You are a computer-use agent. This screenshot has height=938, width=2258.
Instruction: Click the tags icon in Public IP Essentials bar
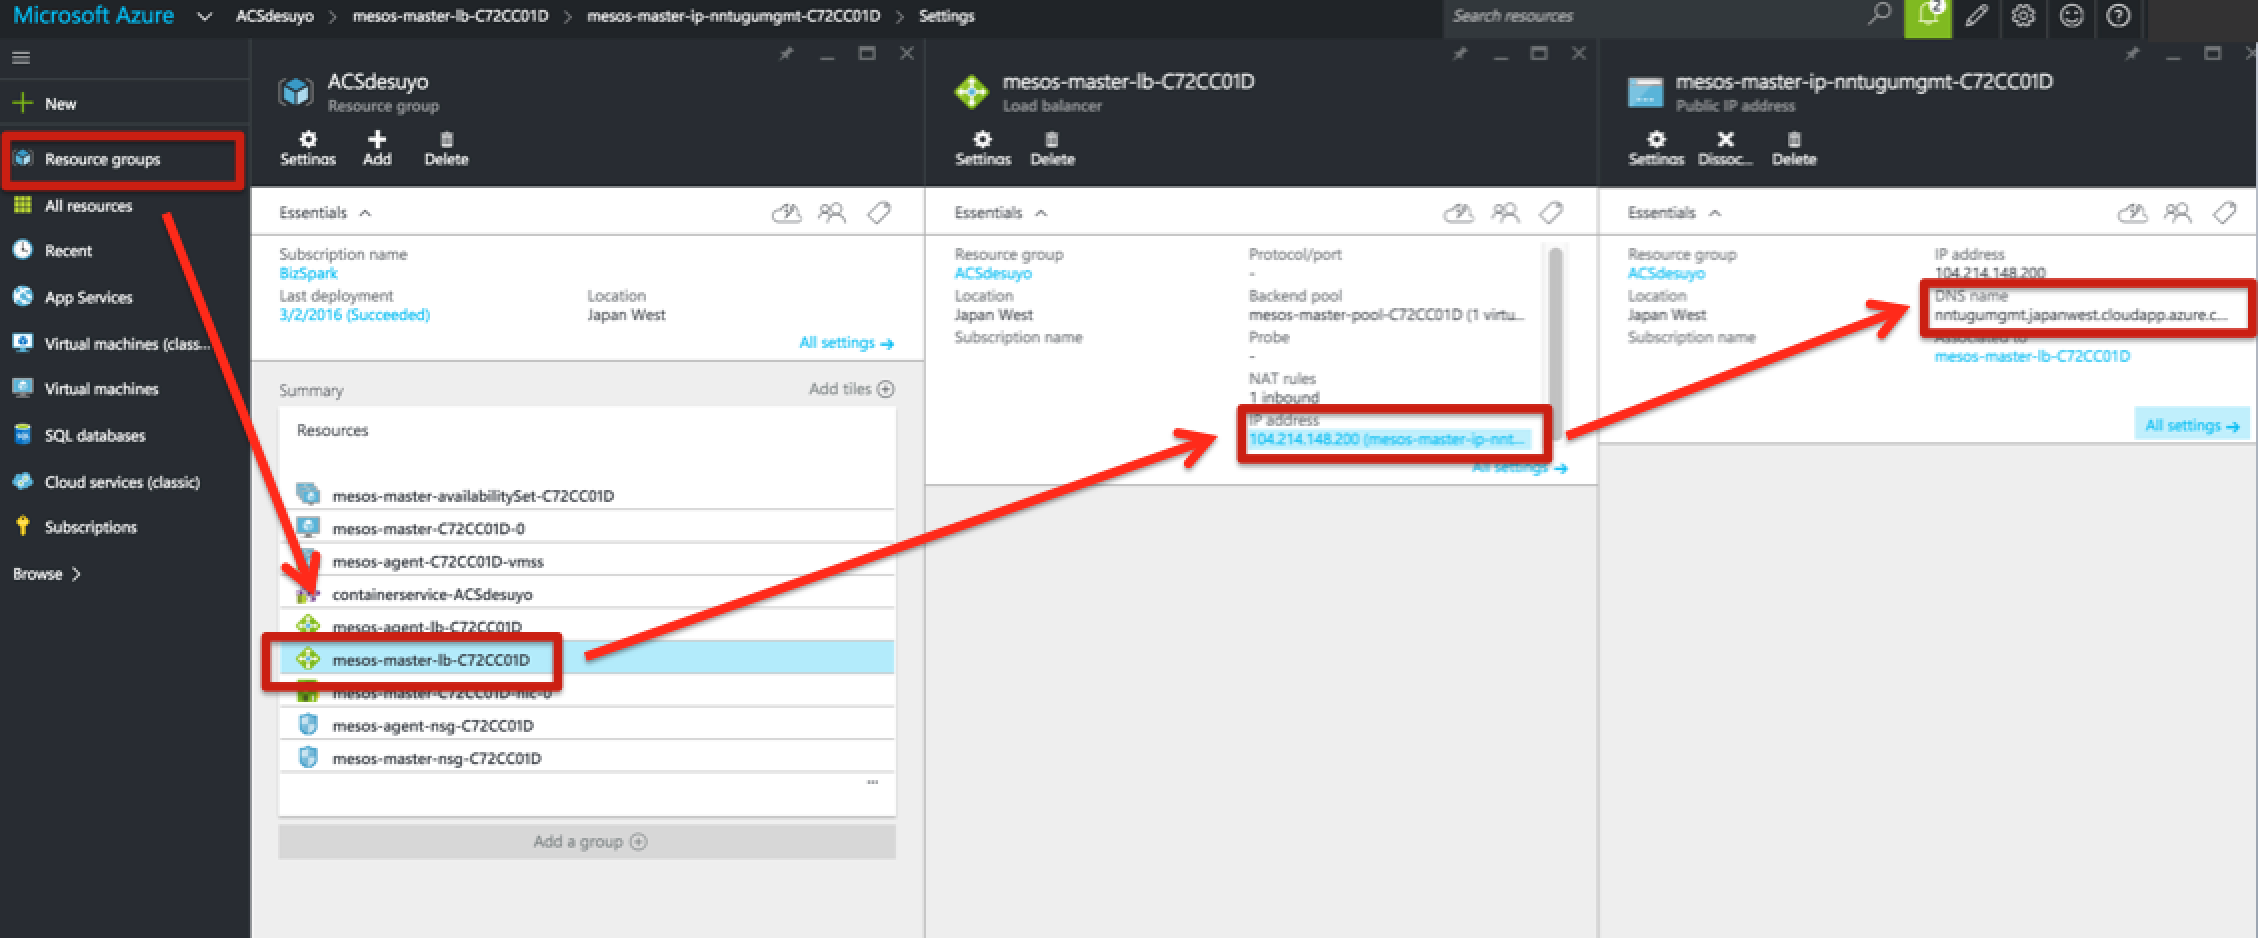[x=2224, y=213]
